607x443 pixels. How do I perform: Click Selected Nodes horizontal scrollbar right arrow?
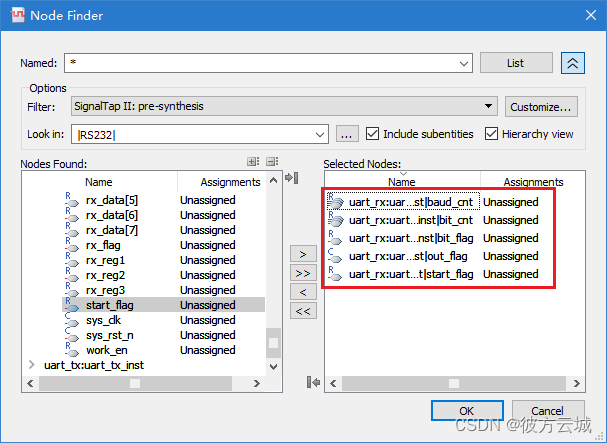(576, 383)
